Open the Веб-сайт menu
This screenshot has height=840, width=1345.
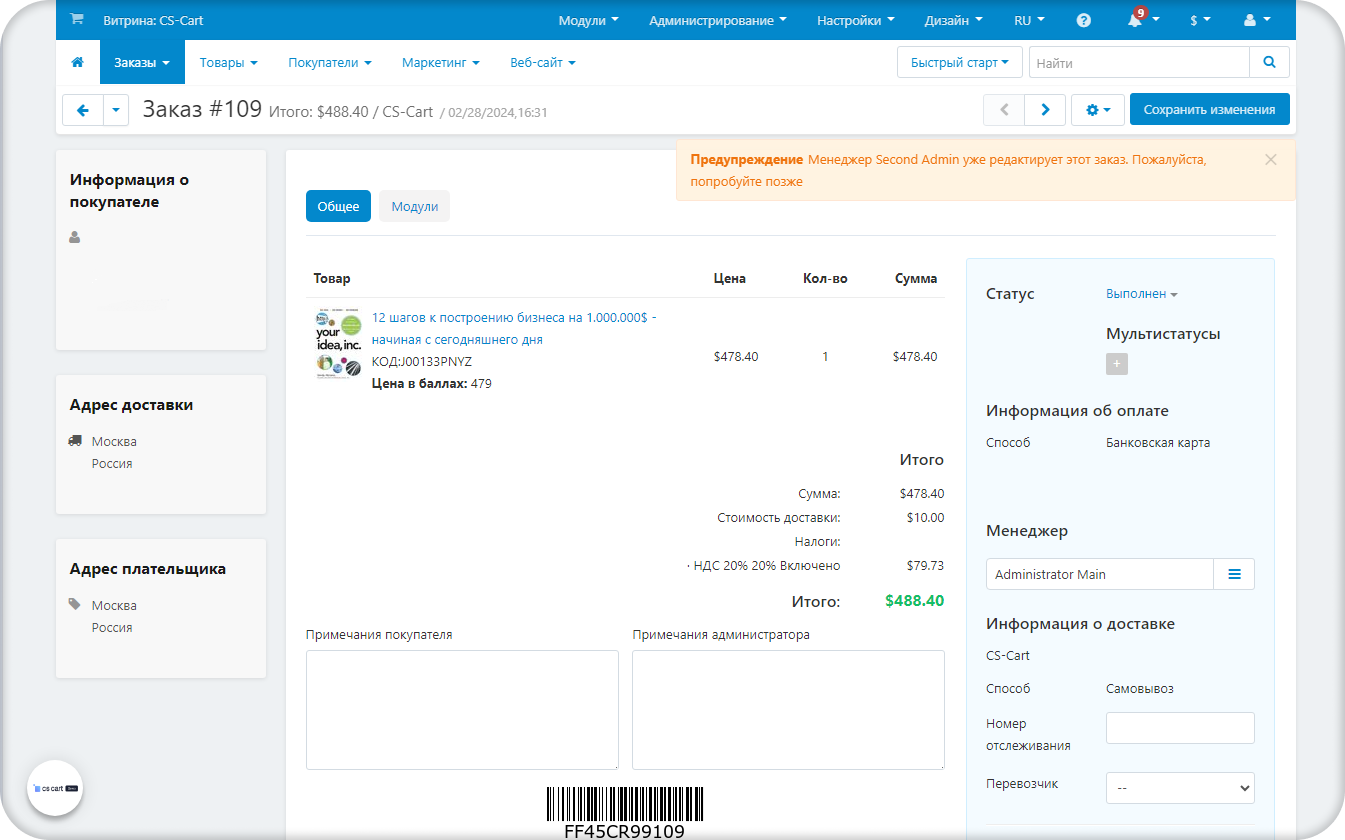coord(543,62)
